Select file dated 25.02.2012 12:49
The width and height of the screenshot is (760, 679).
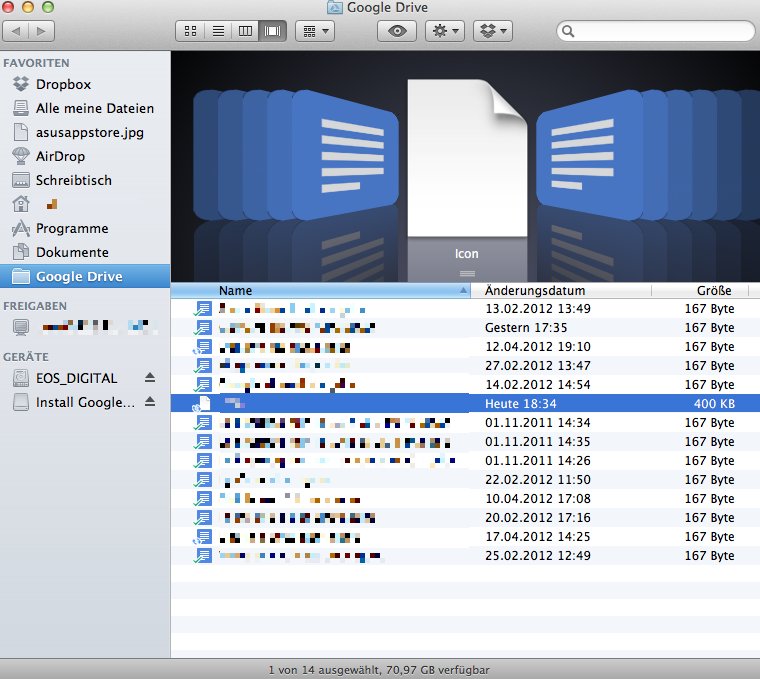click(465, 555)
